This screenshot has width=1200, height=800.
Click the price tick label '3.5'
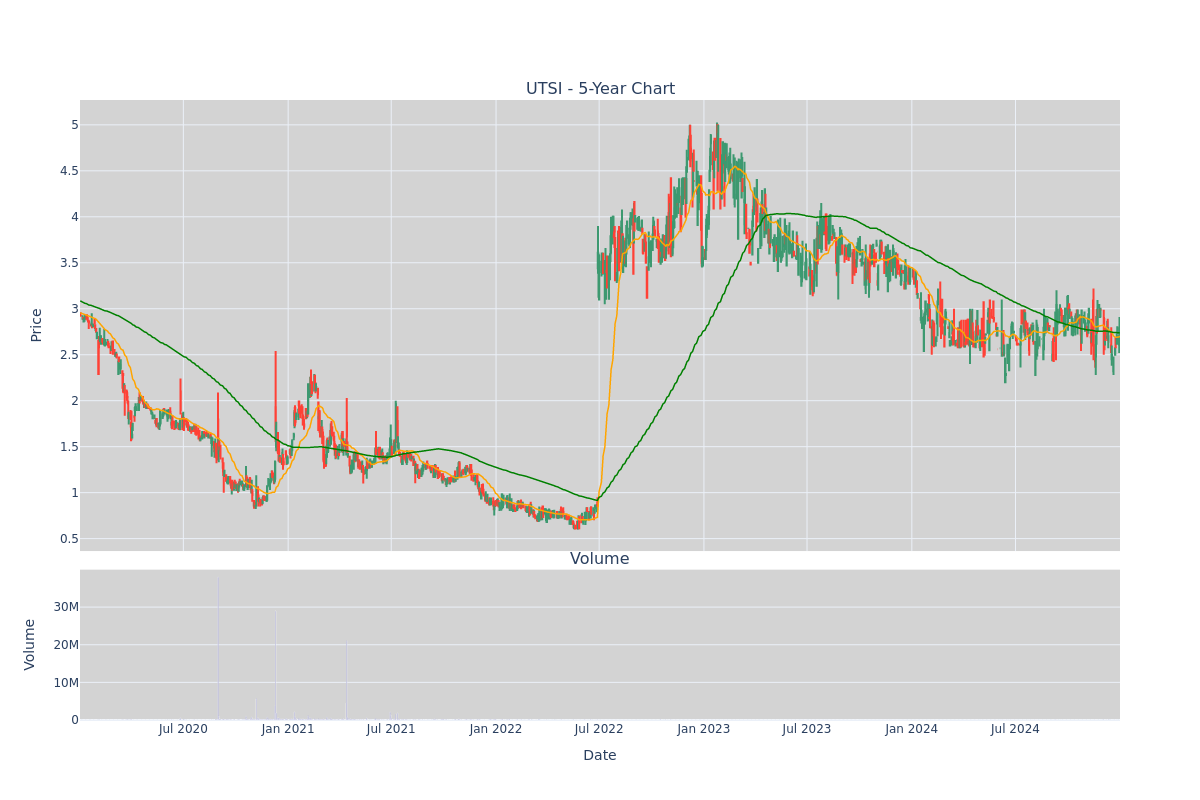pyautogui.click(x=68, y=263)
